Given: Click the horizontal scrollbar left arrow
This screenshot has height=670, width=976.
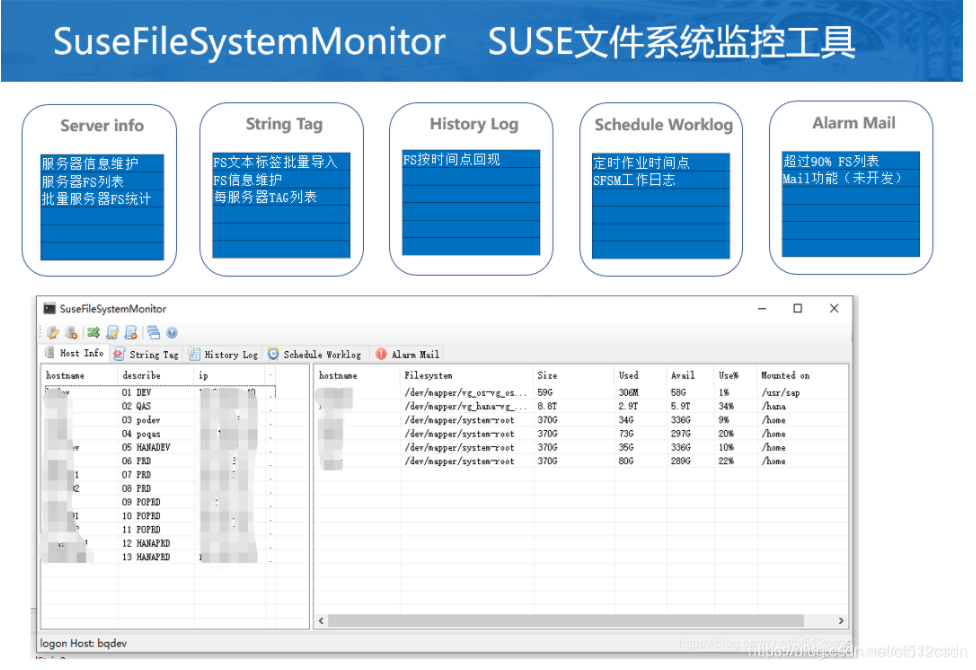Looking at the screenshot, I should pyautogui.click(x=321, y=621).
